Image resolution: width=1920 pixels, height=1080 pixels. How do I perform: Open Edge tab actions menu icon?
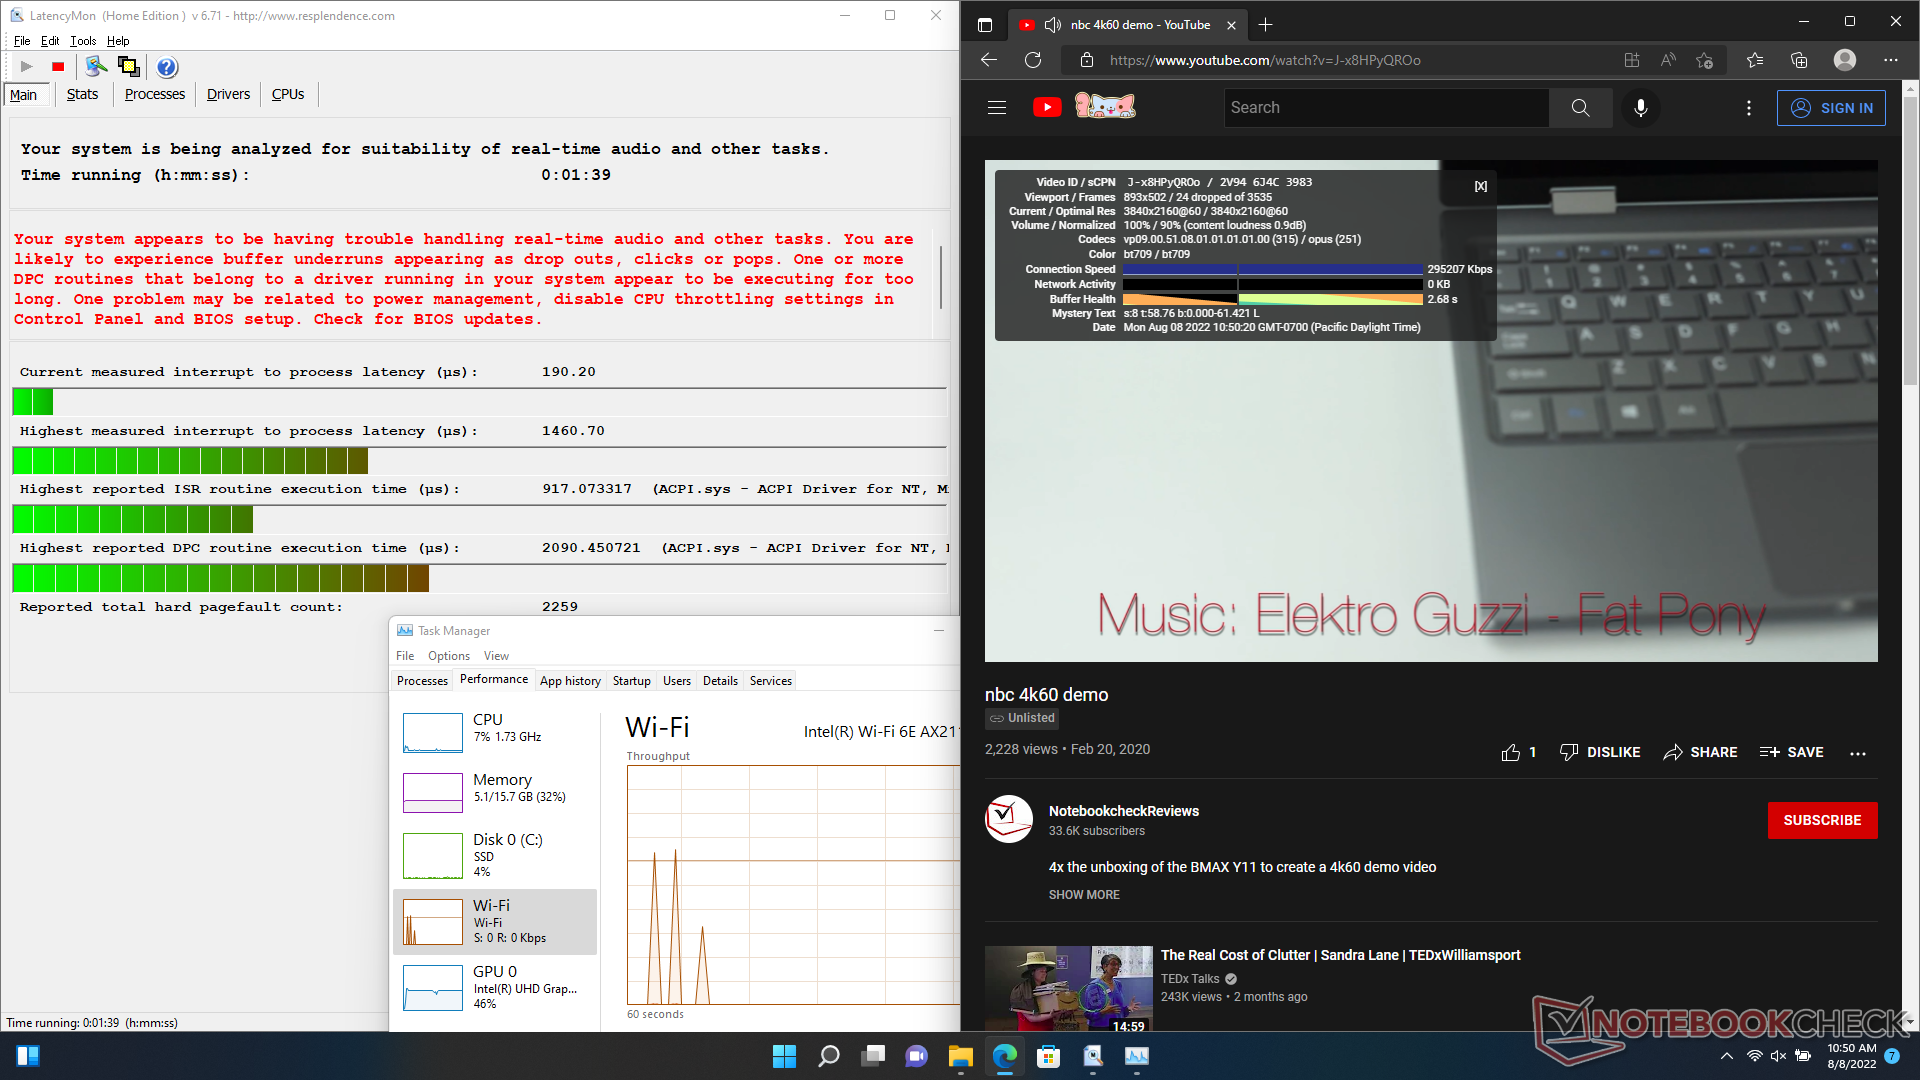coord(985,25)
